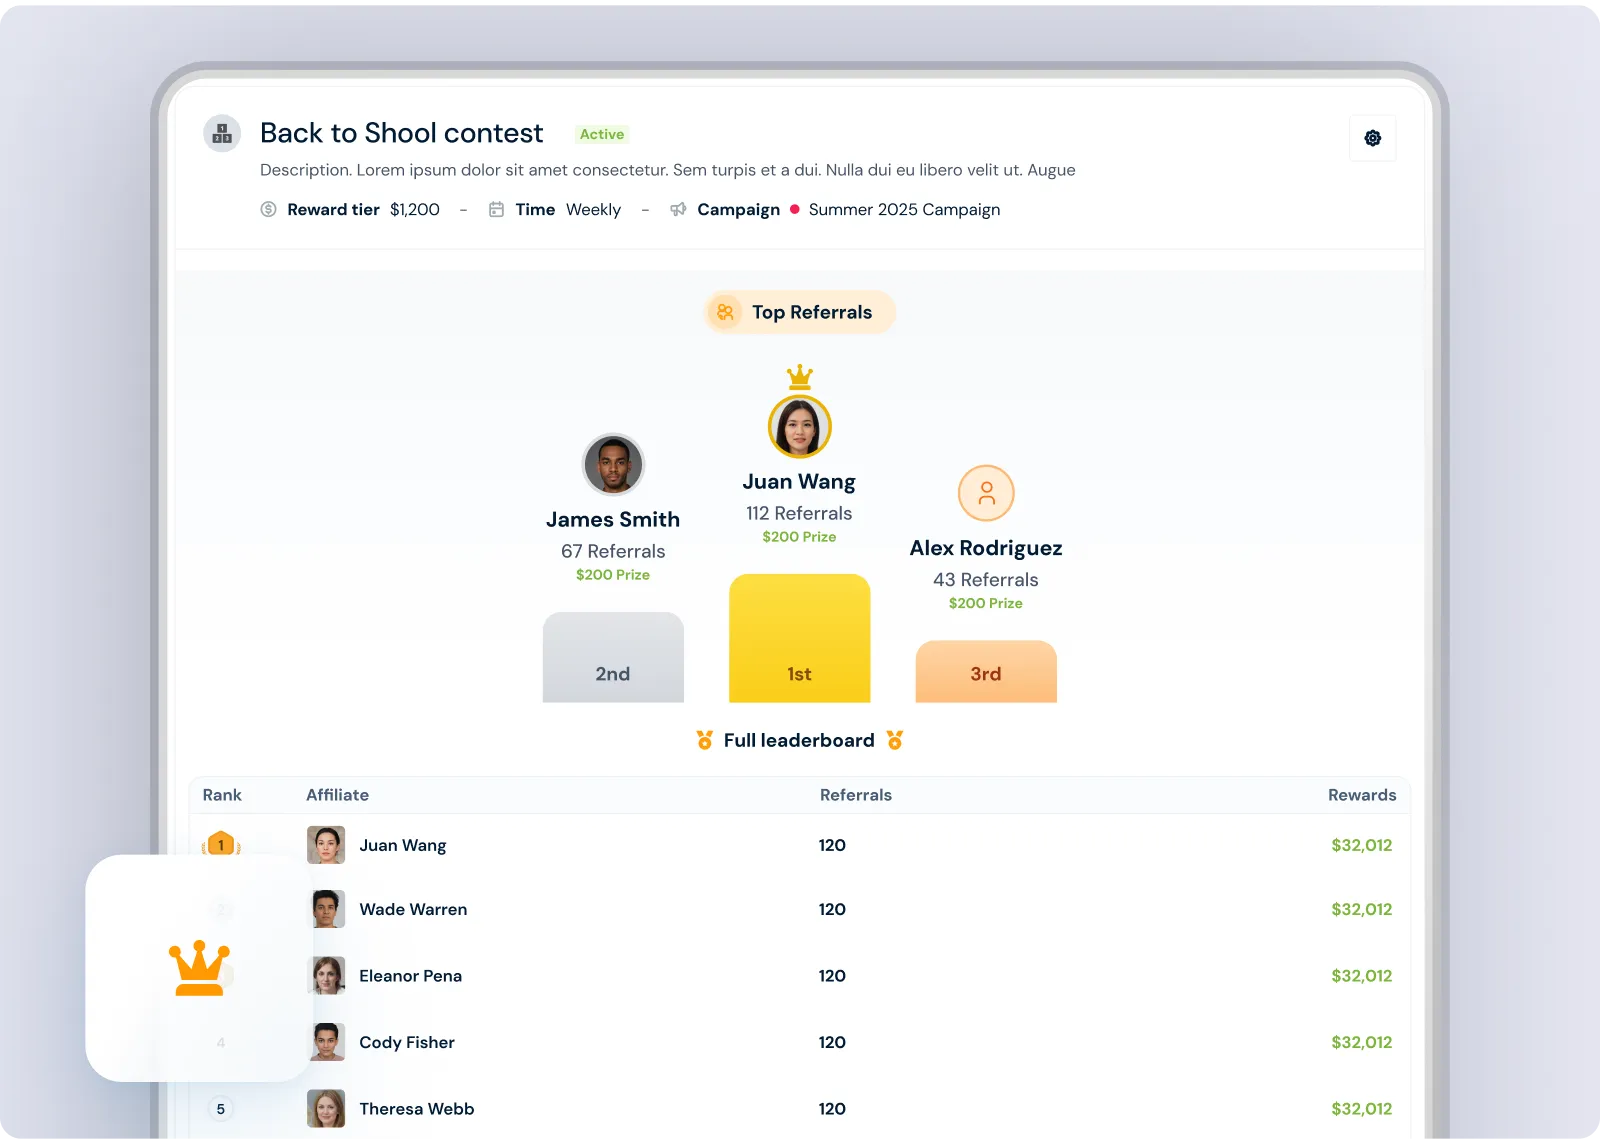Image resolution: width=1600 pixels, height=1139 pixels.
Task: Select Eleanor Pena name in leaderboard
Action: click(410, 976)
